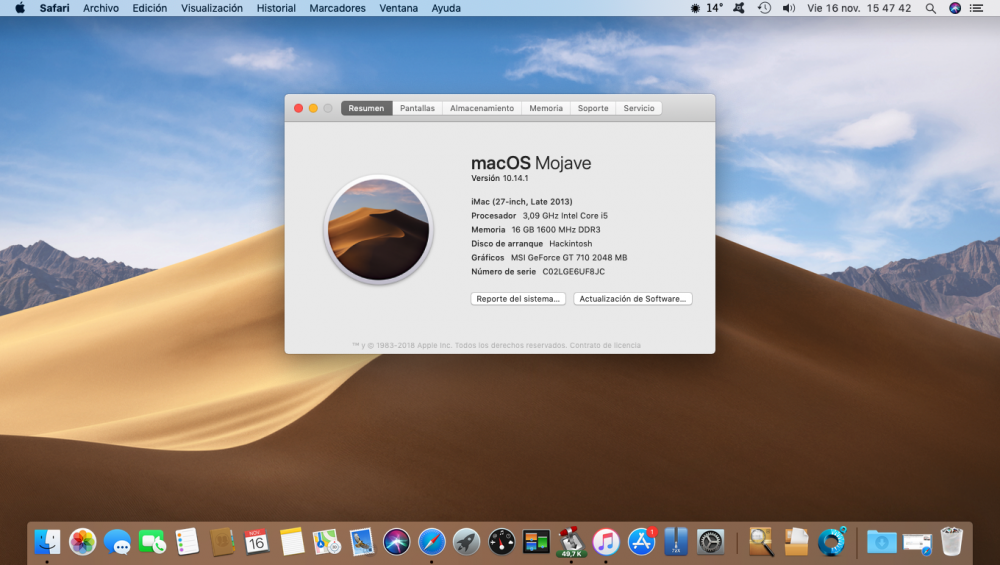Viewport: 1000px width, 565px height.
Task: Open the Historial menu
Action: (276, 8)
